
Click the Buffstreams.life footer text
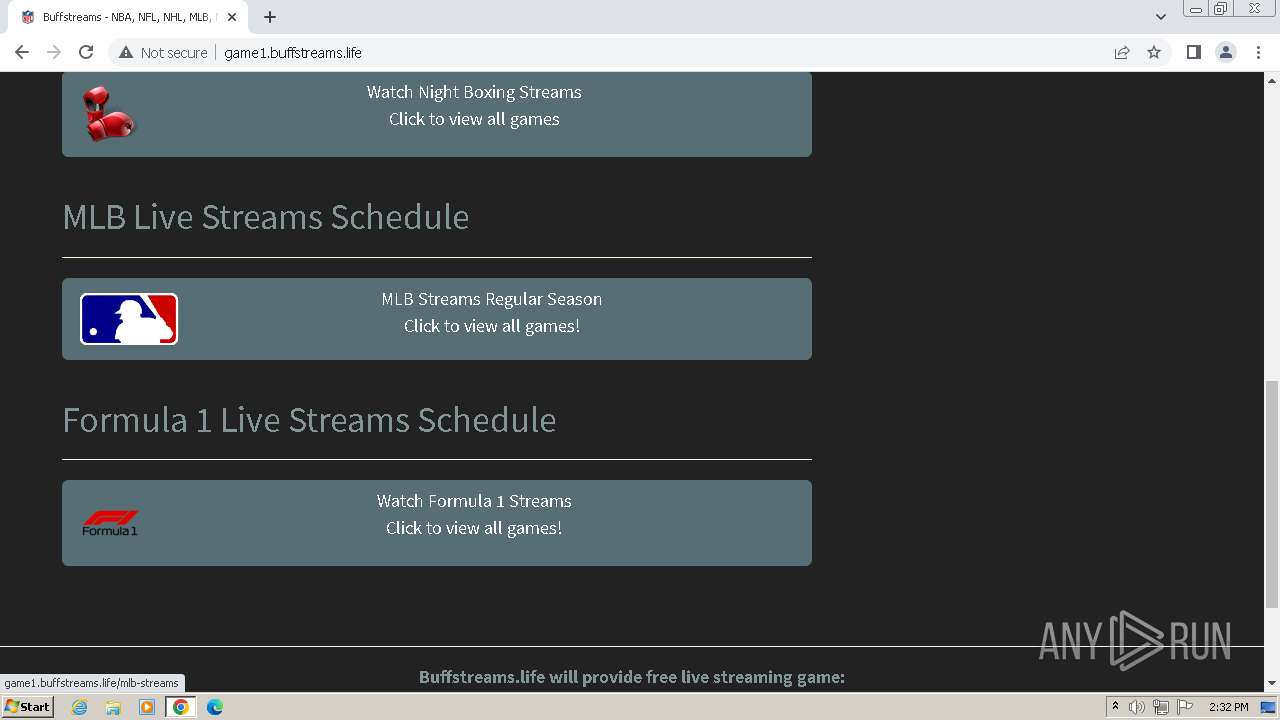coord(632,677)
